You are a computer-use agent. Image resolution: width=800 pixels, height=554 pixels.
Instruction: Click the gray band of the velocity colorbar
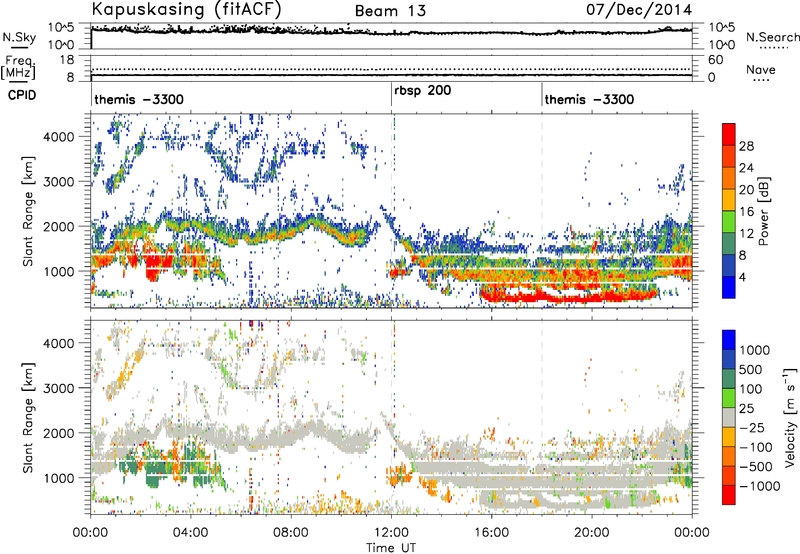[x=729, y=417]
